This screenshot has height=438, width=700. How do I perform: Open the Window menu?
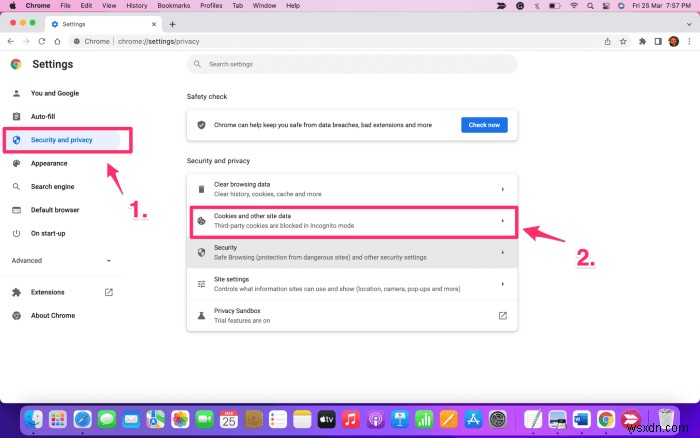[264, 6]
